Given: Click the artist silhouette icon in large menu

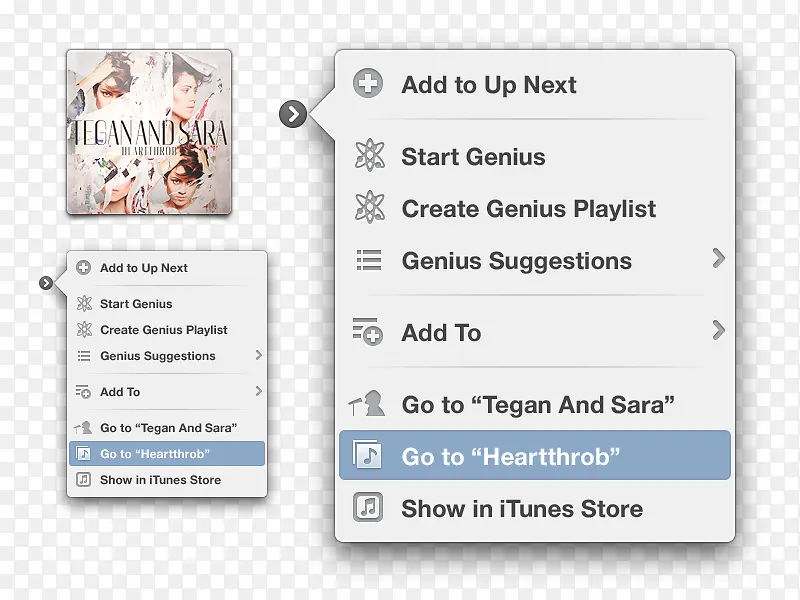Looking at the screenshot, I should point(367,403).
